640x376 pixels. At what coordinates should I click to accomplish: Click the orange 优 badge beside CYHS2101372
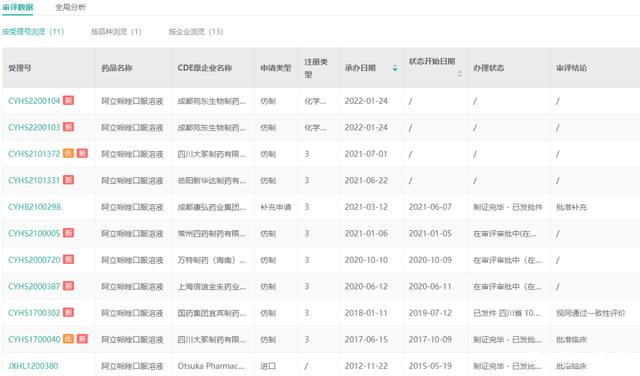click(68, 154)
